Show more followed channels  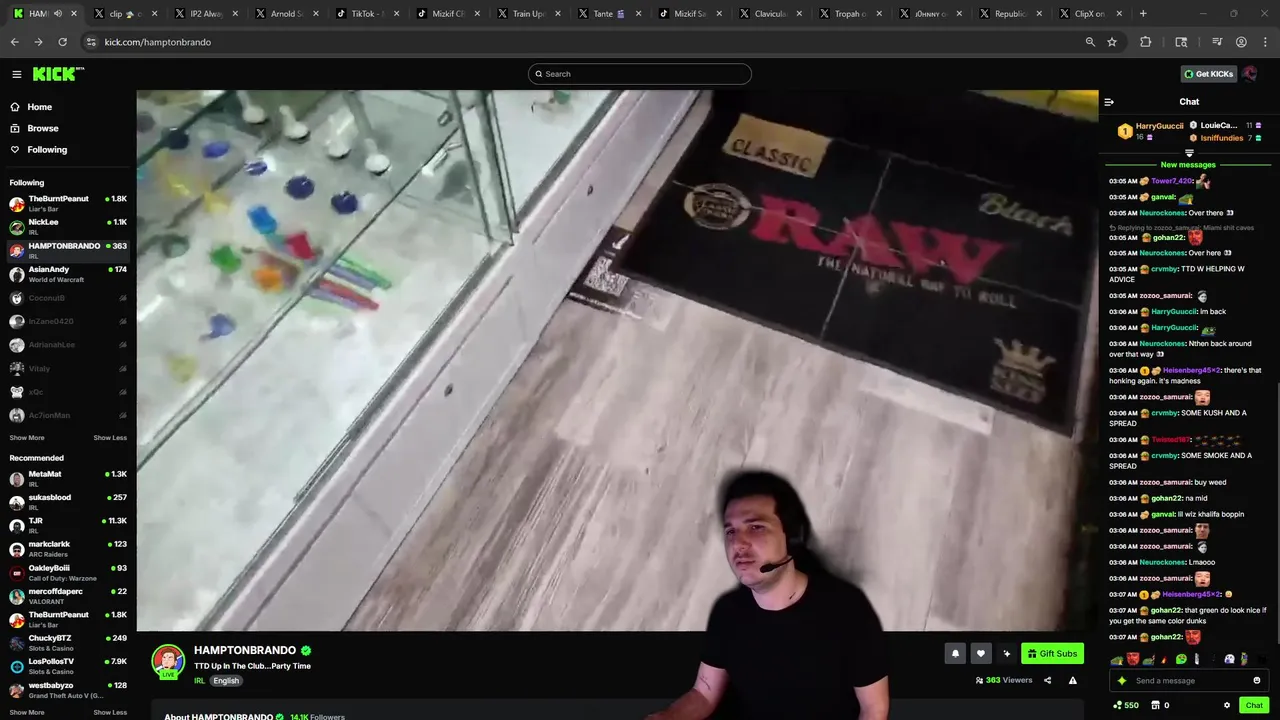[27, 438]
